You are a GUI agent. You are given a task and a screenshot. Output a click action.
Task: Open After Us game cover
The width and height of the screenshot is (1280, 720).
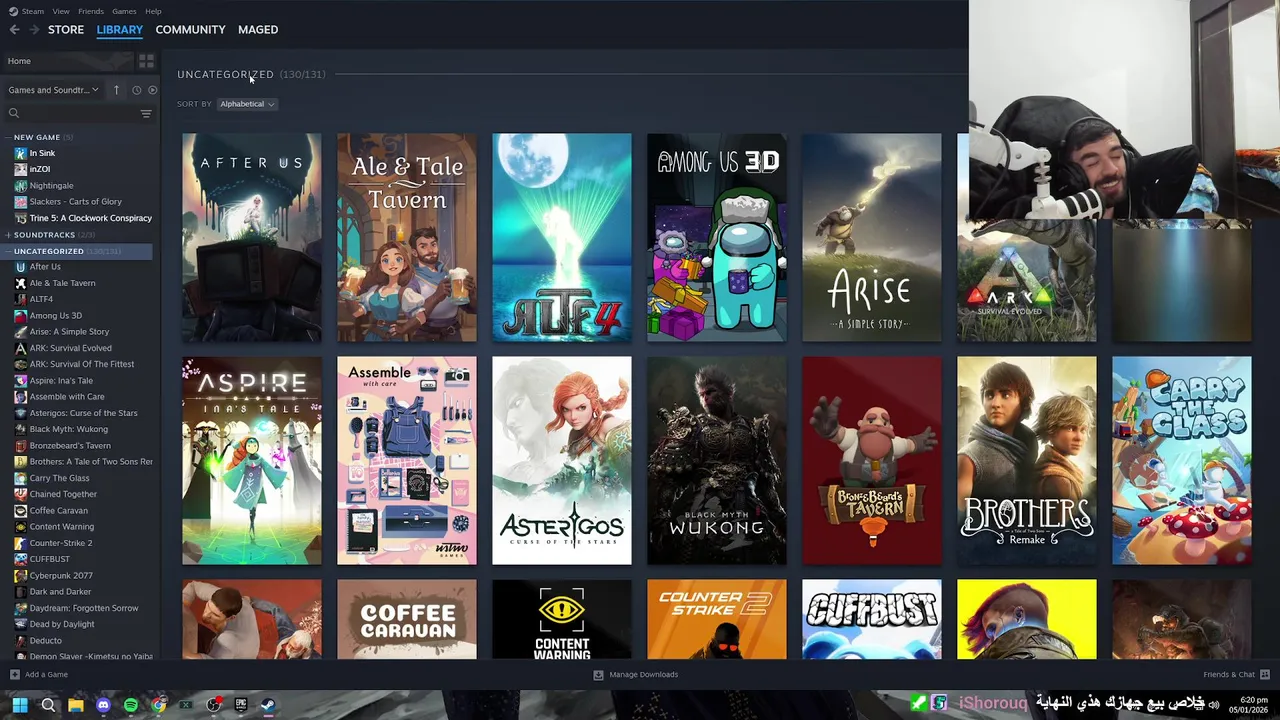click(x=252, y=237)
